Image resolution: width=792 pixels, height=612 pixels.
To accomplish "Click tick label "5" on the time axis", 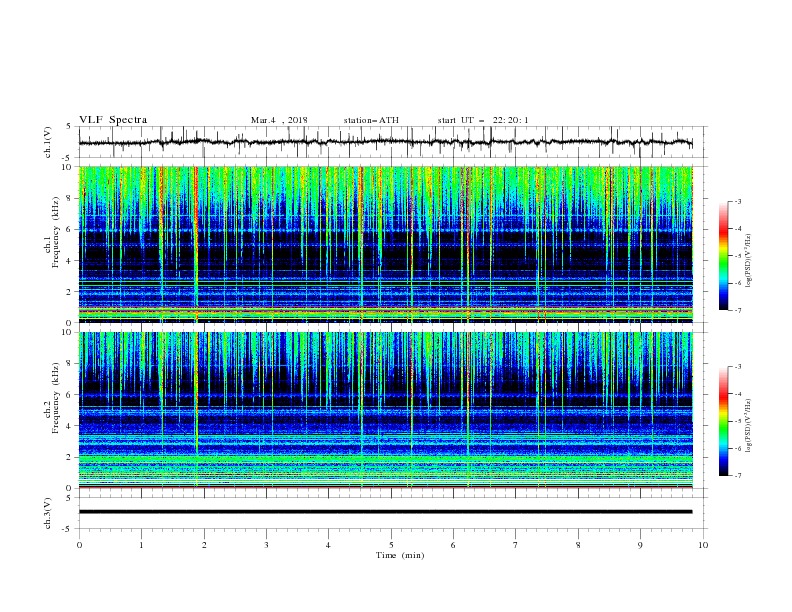I will pos(391,545).
